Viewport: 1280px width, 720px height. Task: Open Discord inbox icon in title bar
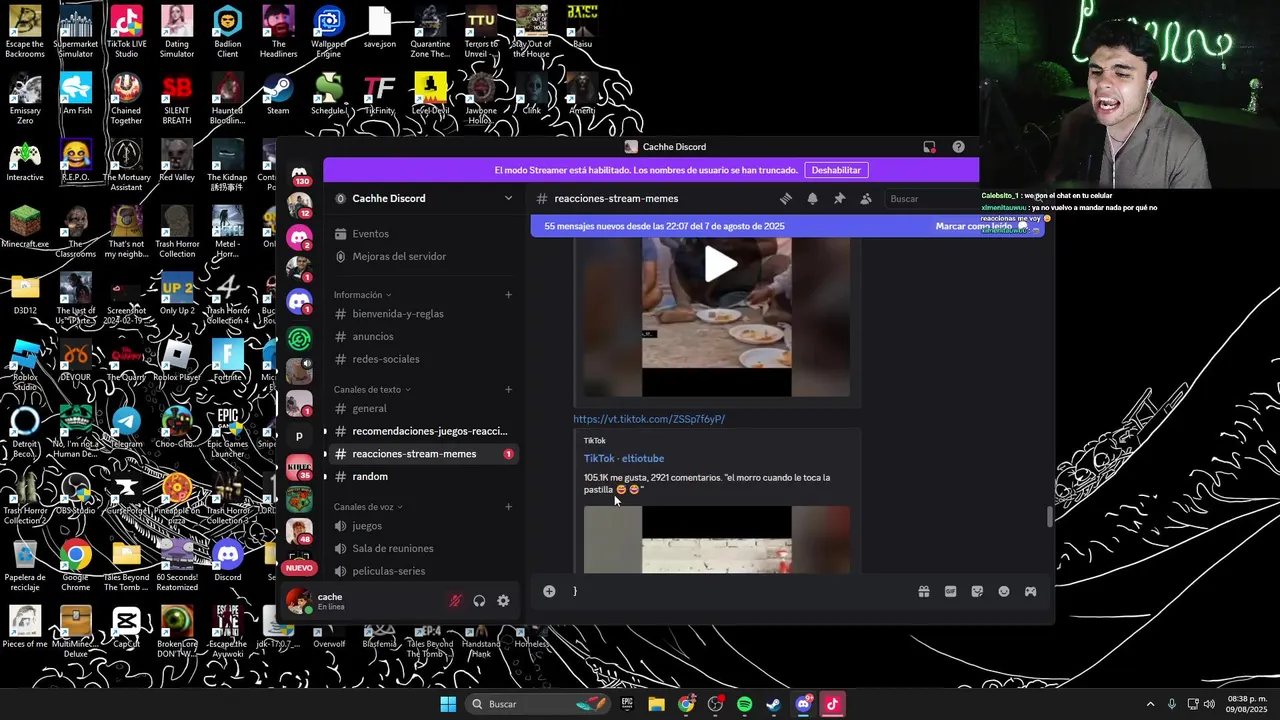[x=929, y=147]
